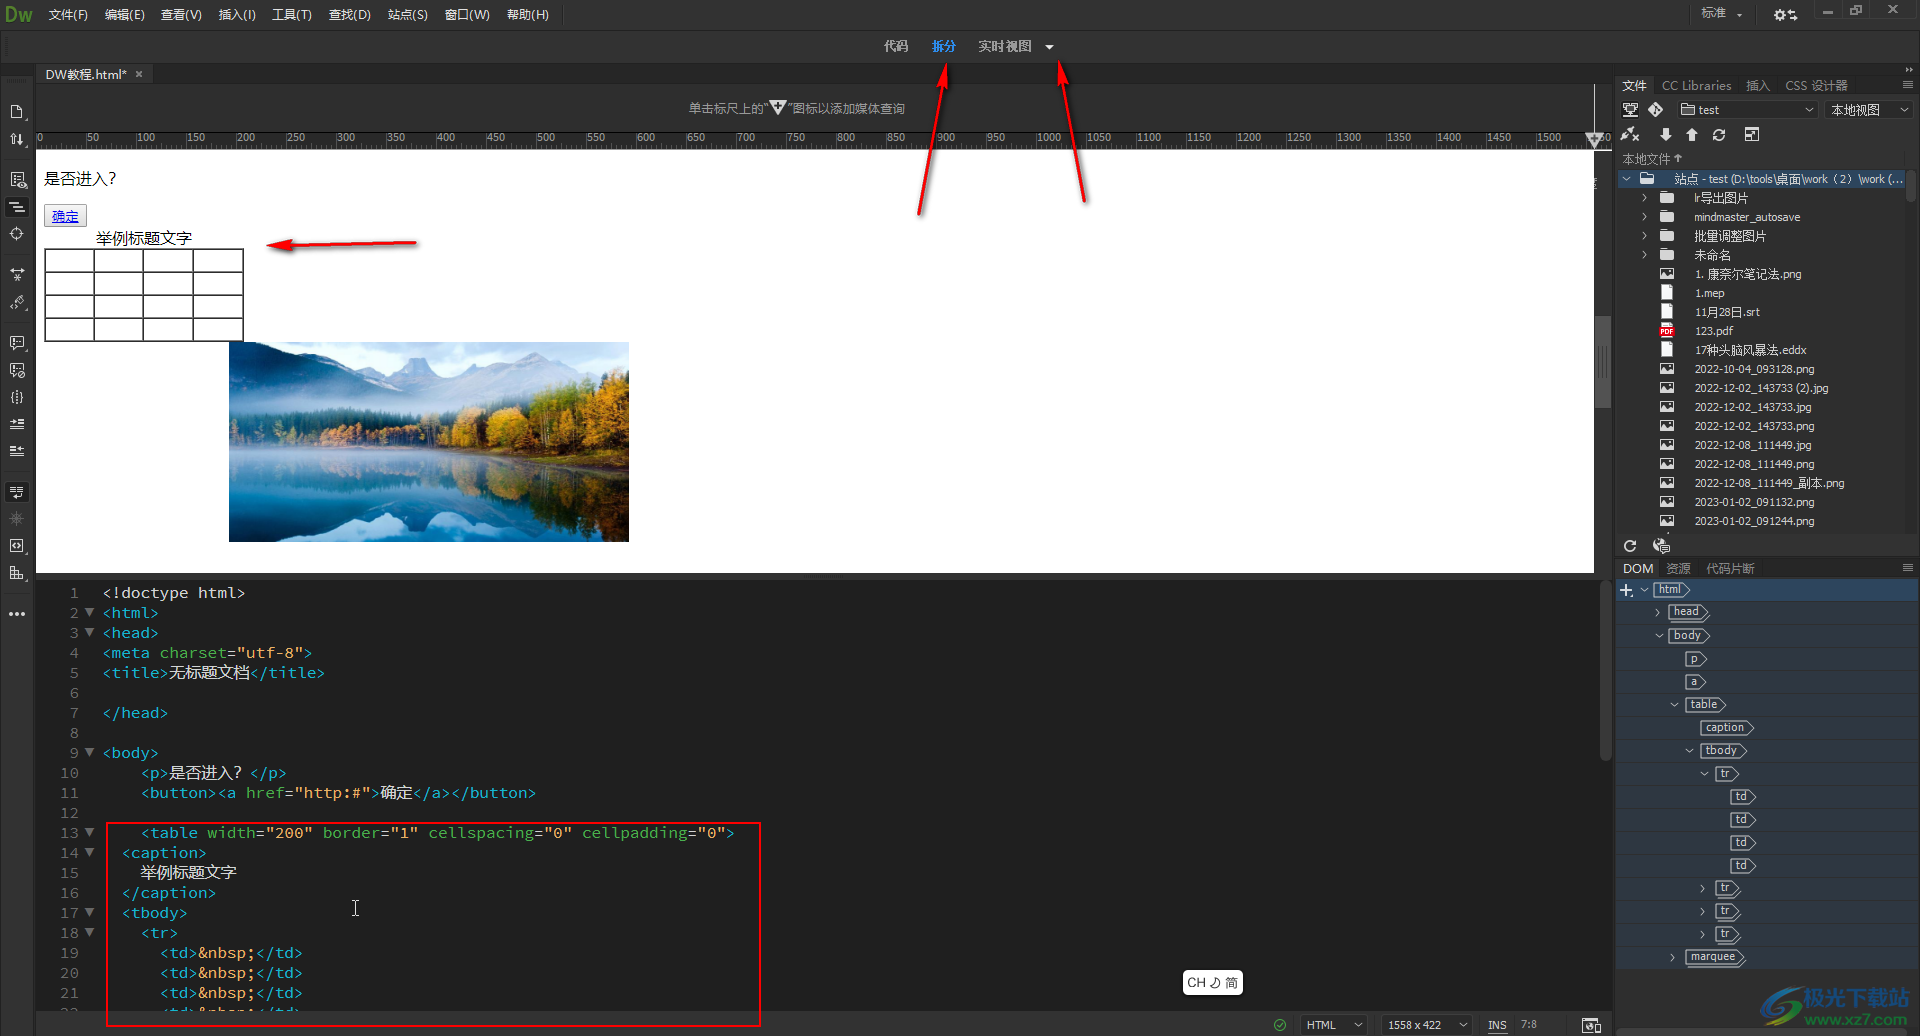1920x1036 pixels.
Task: Click Put files up-arrow icon
Action: 1692,134
